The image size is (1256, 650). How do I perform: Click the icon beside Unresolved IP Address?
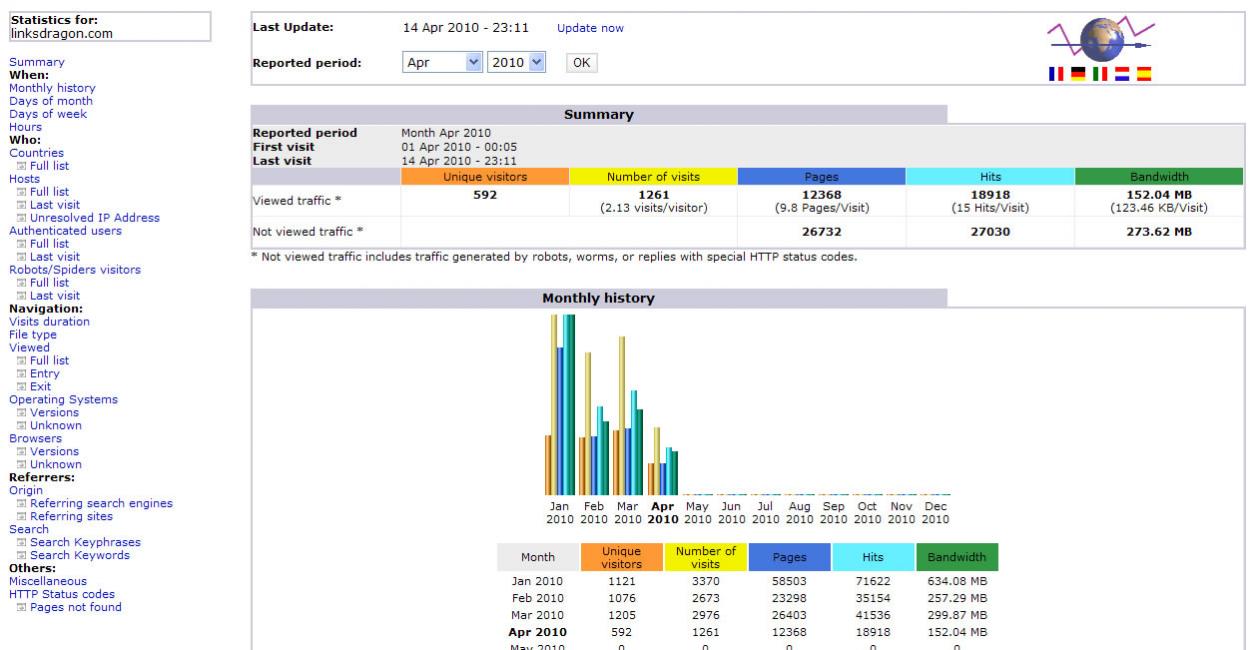pos(21,218)
